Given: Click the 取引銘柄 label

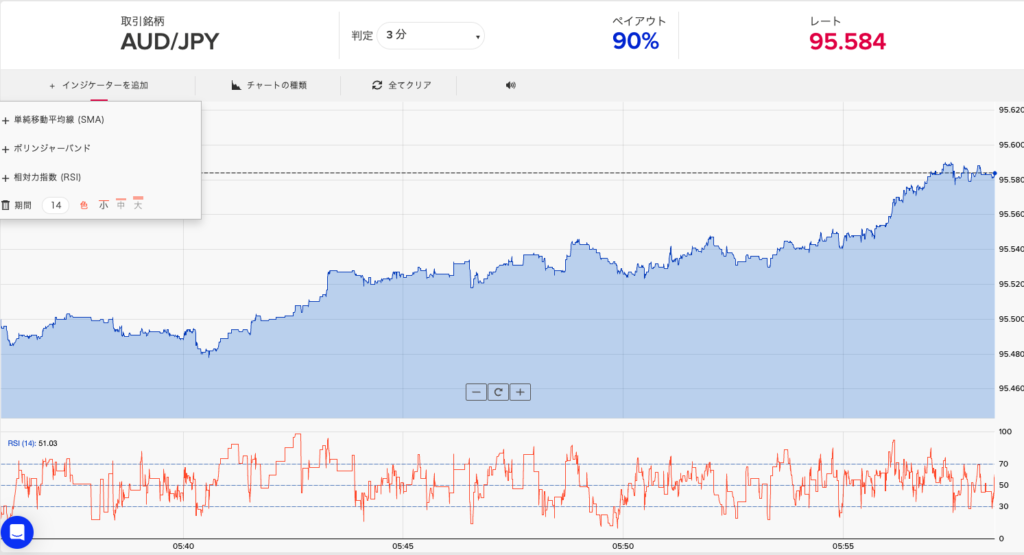Looking at the screenshot, I should (142, 21).
